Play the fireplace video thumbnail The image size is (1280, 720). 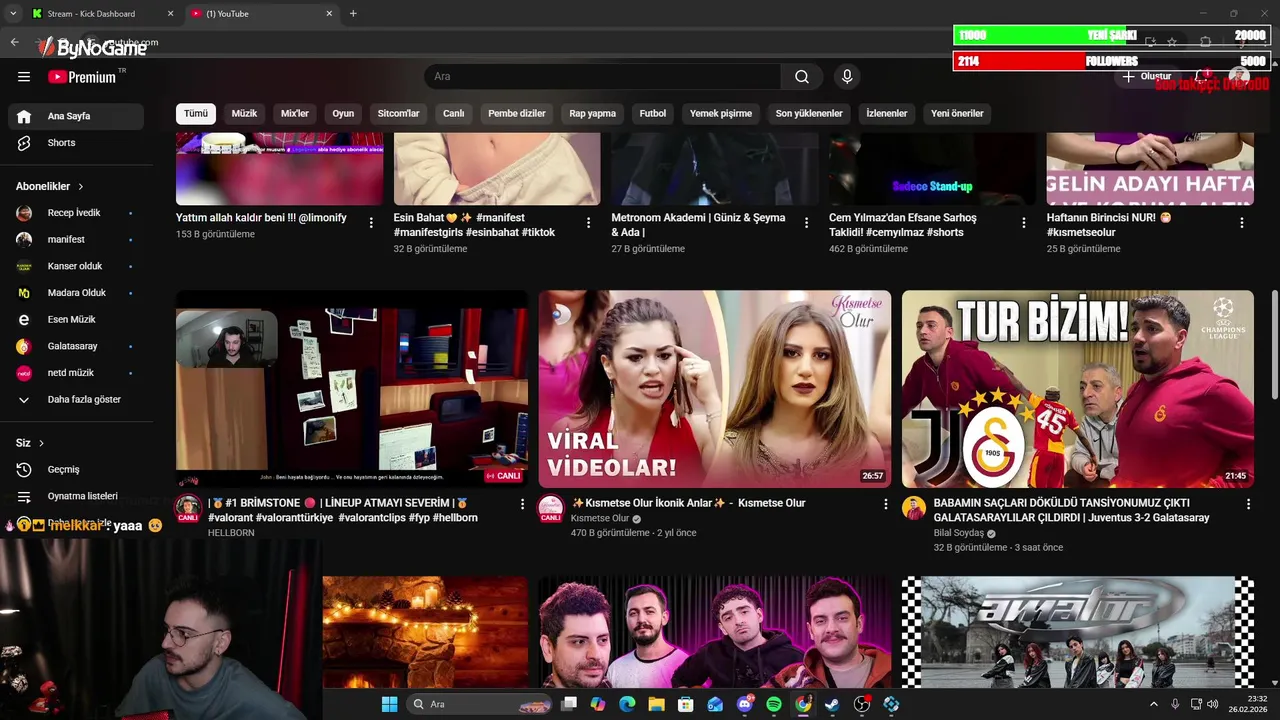[425, 632]
